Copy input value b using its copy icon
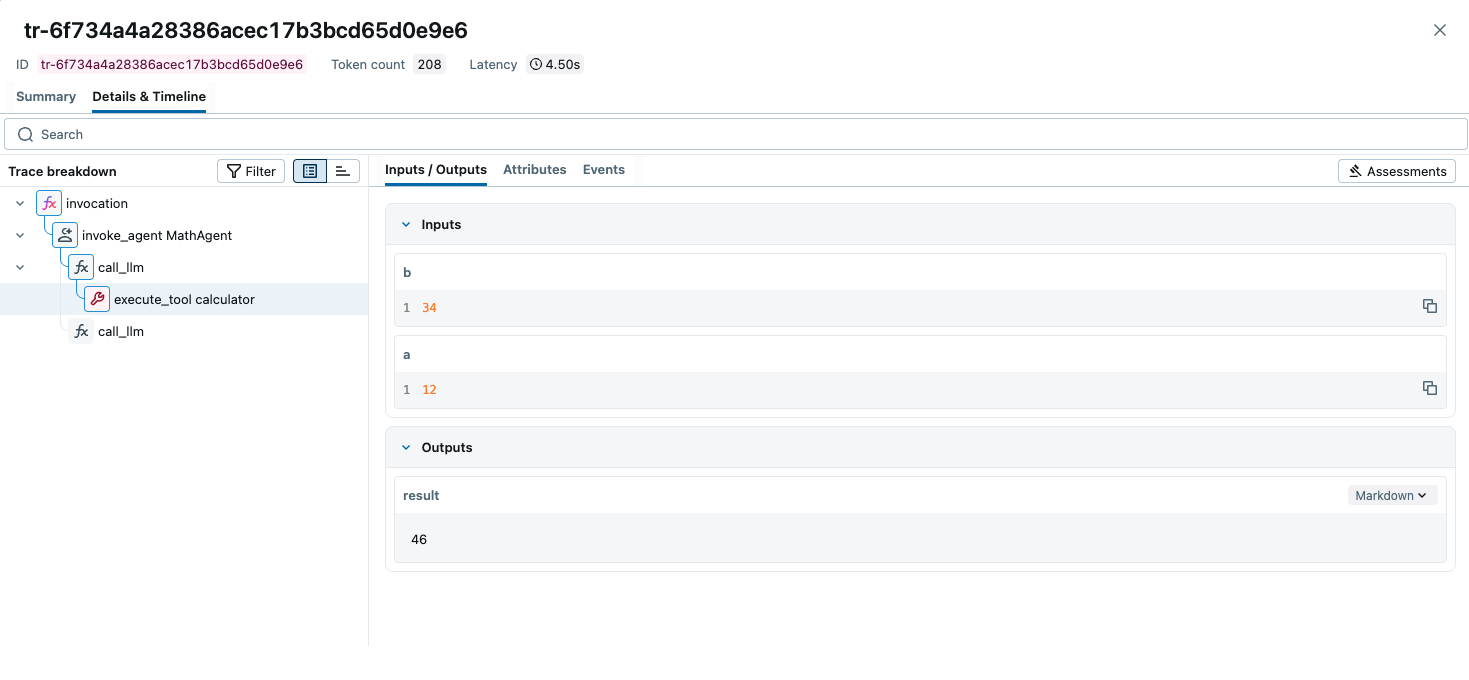1469x680 pixels. point(1429,306)
